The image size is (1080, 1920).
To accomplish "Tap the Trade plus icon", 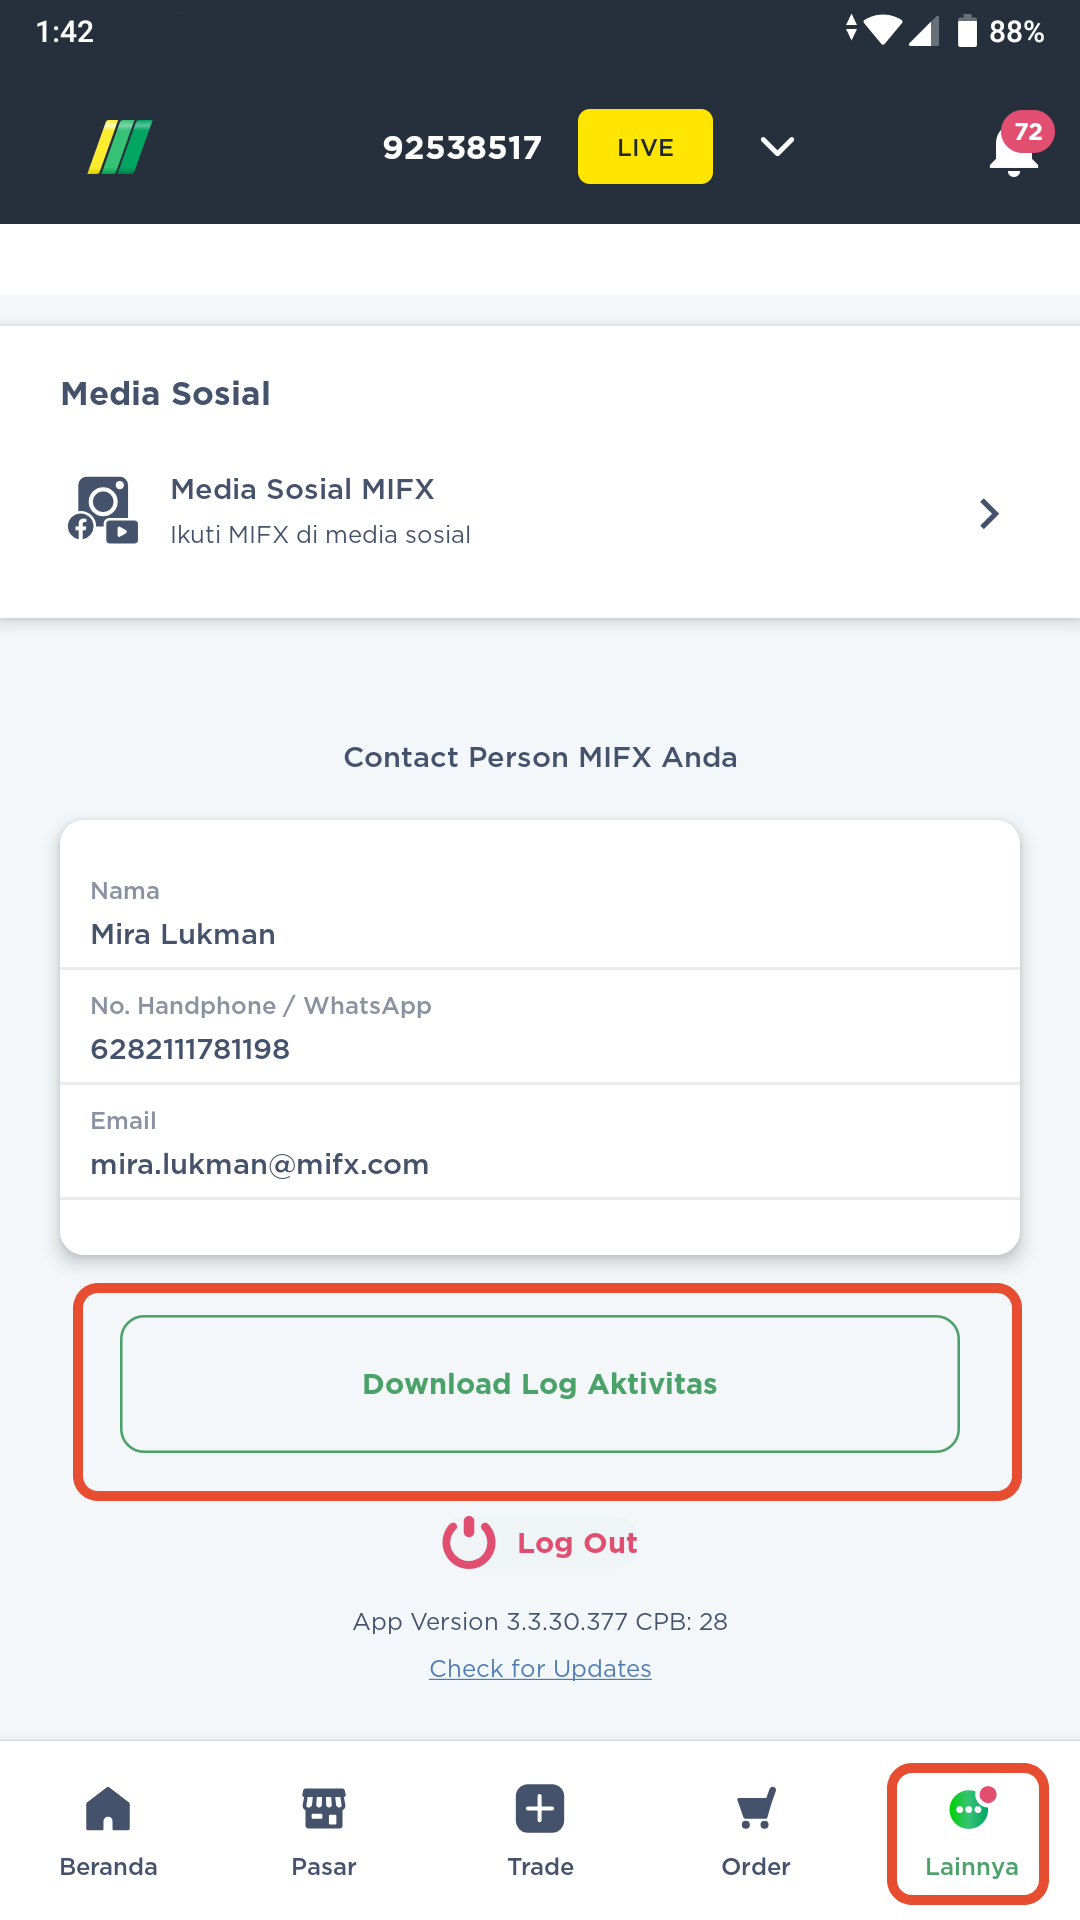I will [540, 1809].
